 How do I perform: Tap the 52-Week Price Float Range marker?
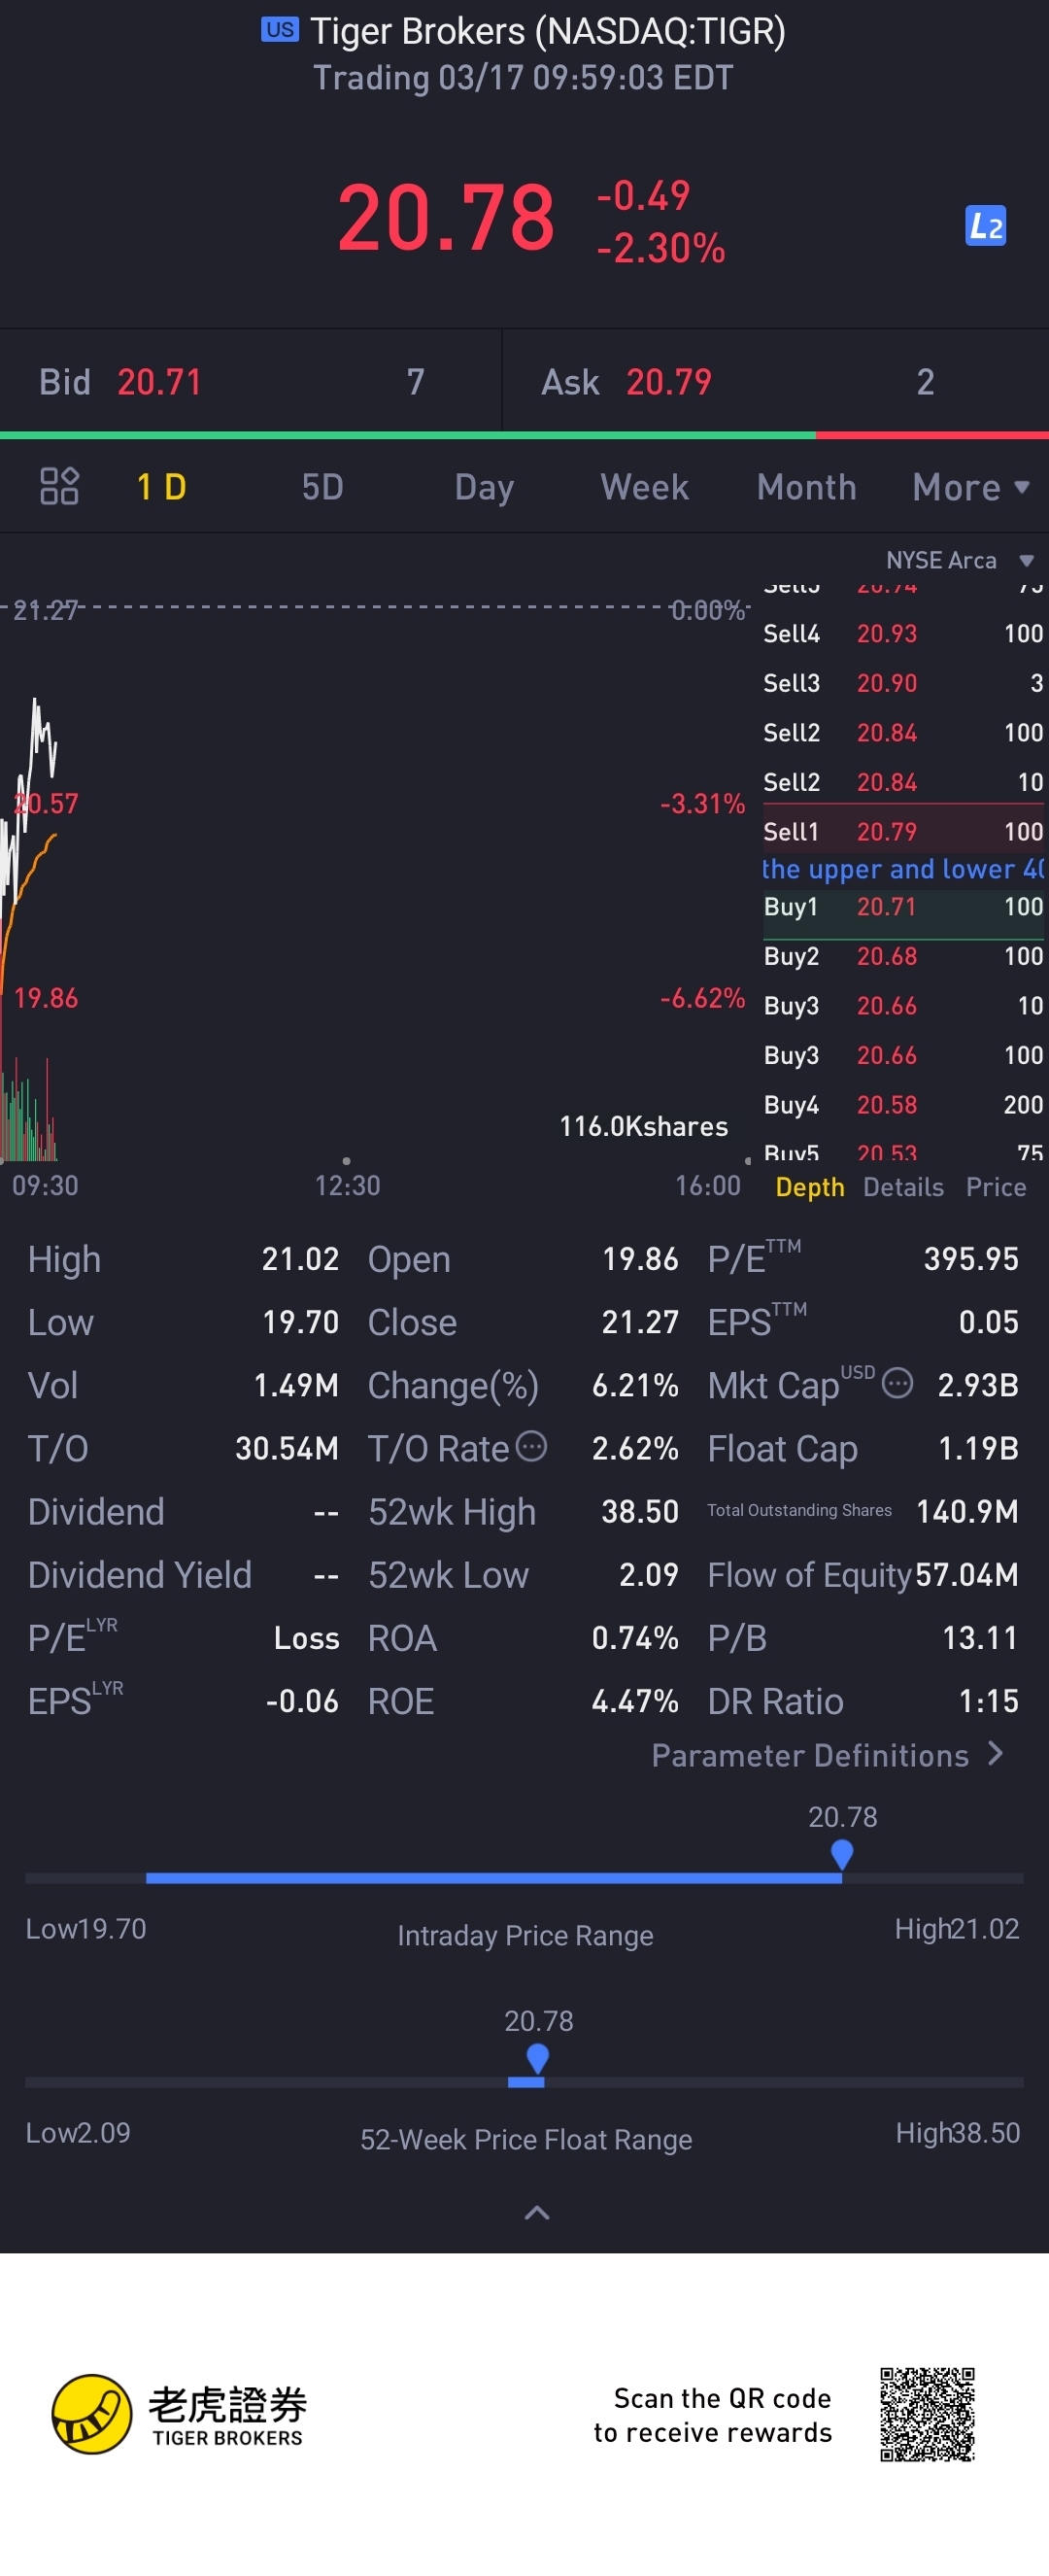(x=537, y=2059)
